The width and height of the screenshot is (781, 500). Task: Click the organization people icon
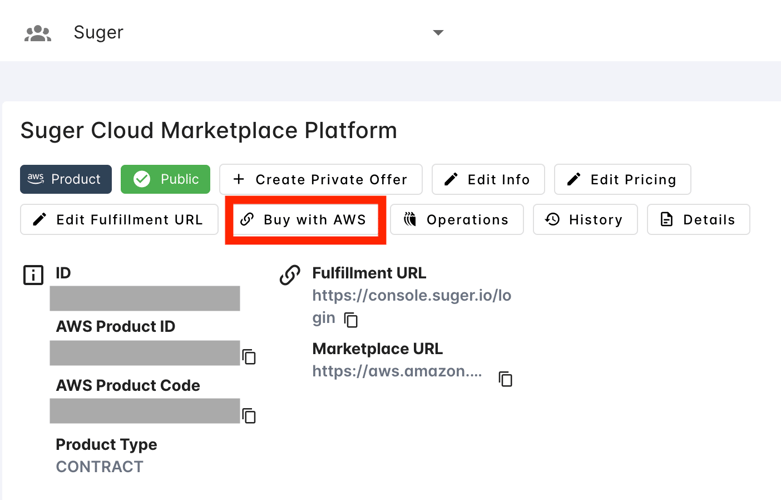click(x=38, y=33)
